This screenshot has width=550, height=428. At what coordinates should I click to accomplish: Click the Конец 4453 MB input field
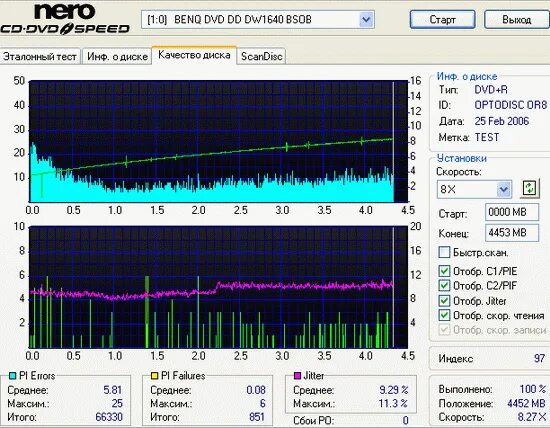point(512,233)
